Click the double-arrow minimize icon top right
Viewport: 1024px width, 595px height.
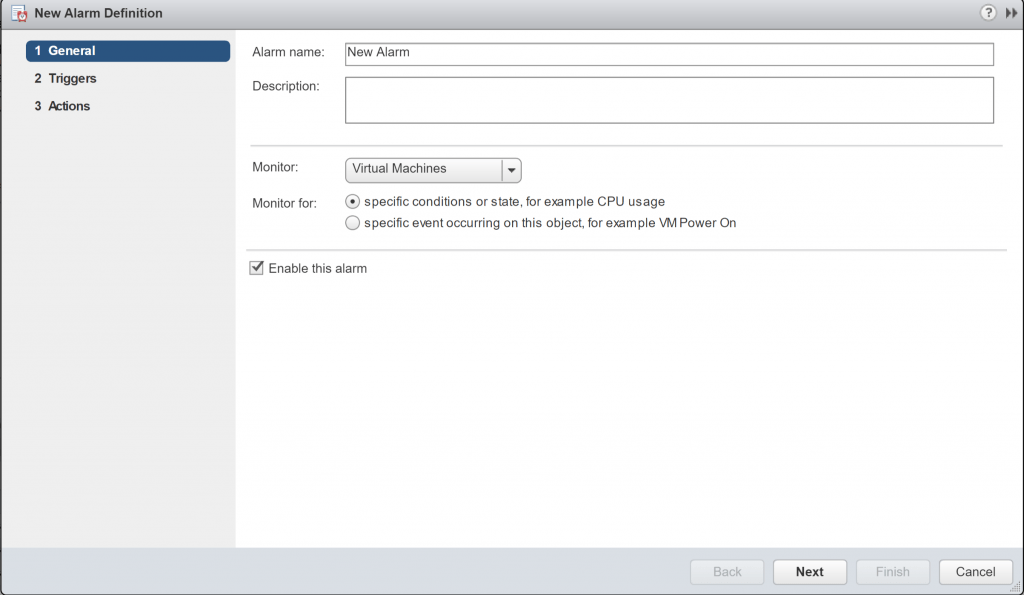point(1010,13)
